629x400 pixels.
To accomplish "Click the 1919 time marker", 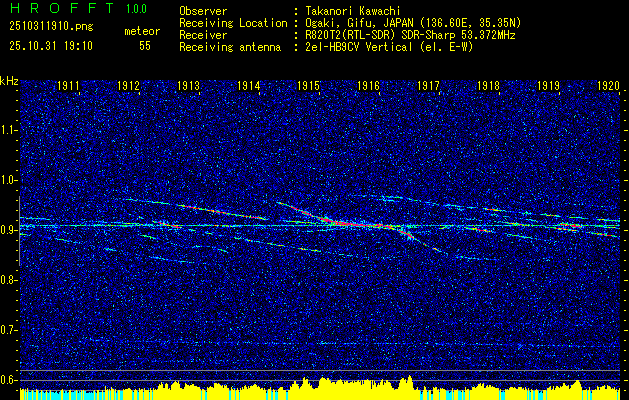I will click(548, 85).
